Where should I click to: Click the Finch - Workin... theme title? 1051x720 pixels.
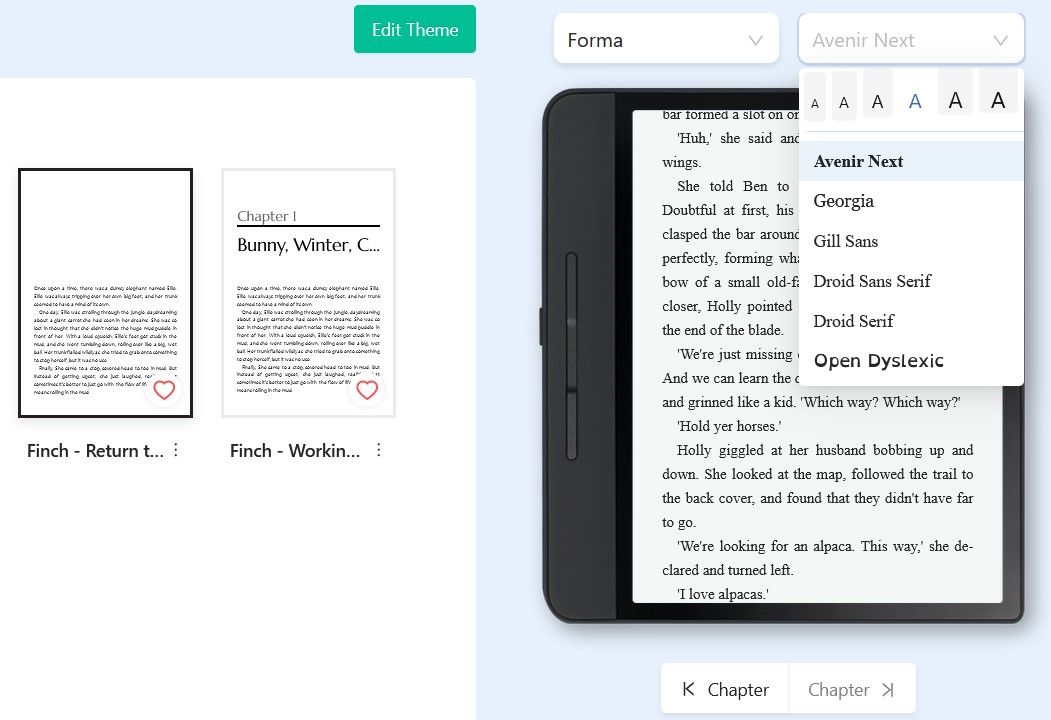coord(295,451)
